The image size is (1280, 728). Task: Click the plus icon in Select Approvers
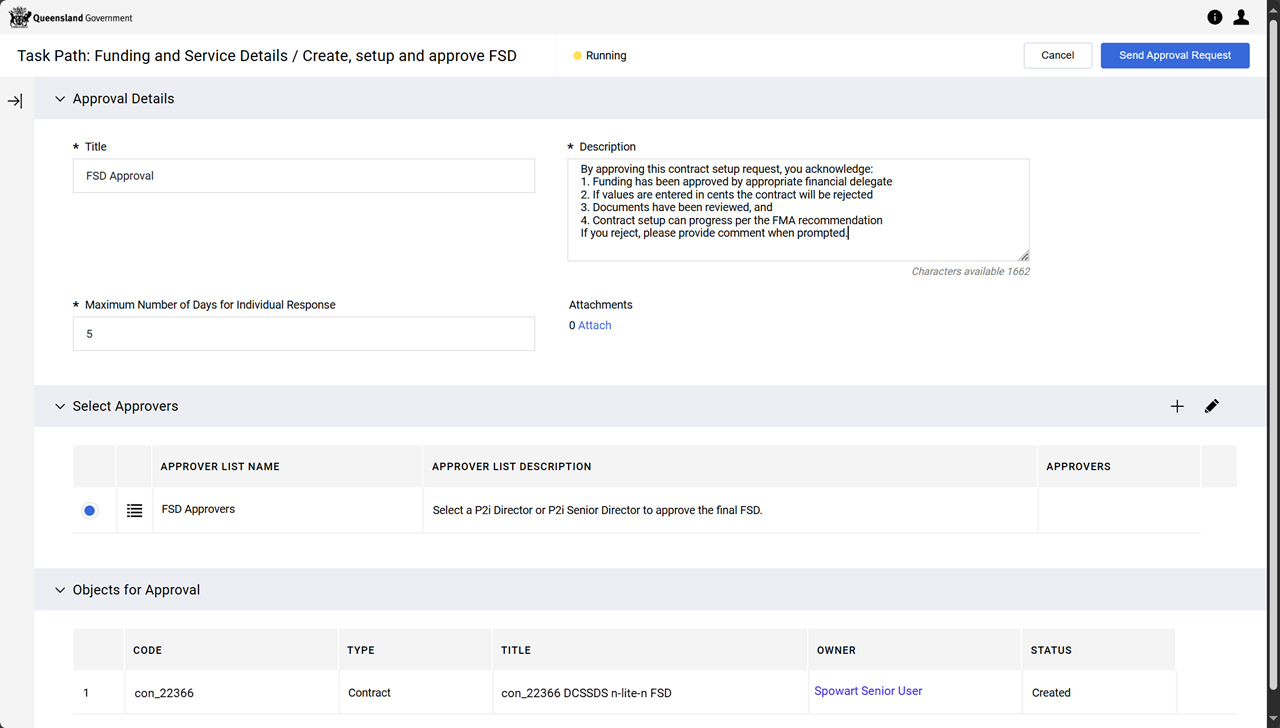point(1177,406)
